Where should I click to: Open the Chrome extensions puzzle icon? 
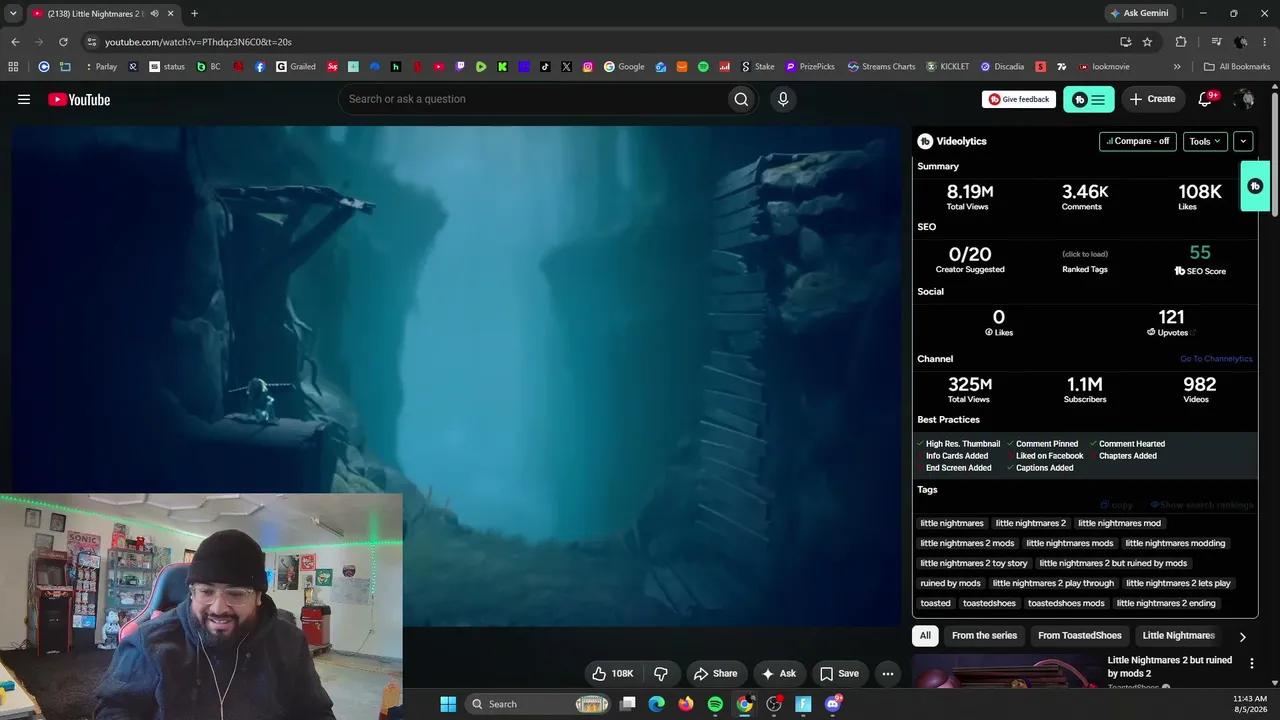click(1181, 42)
